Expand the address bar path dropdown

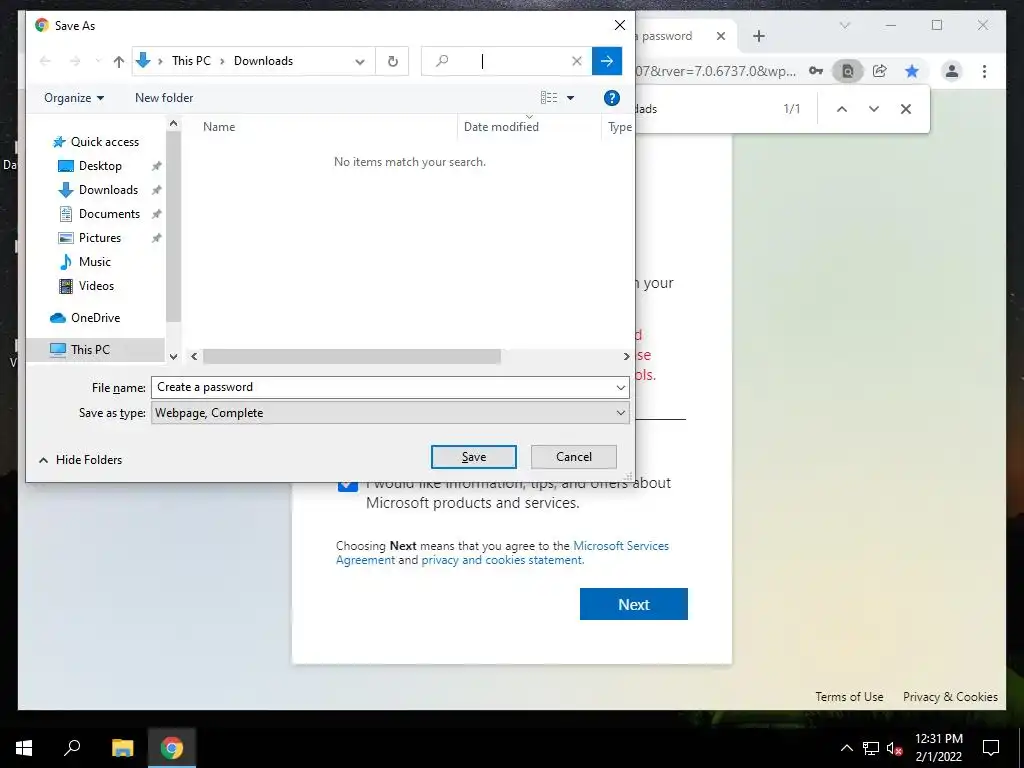(360, 61)
